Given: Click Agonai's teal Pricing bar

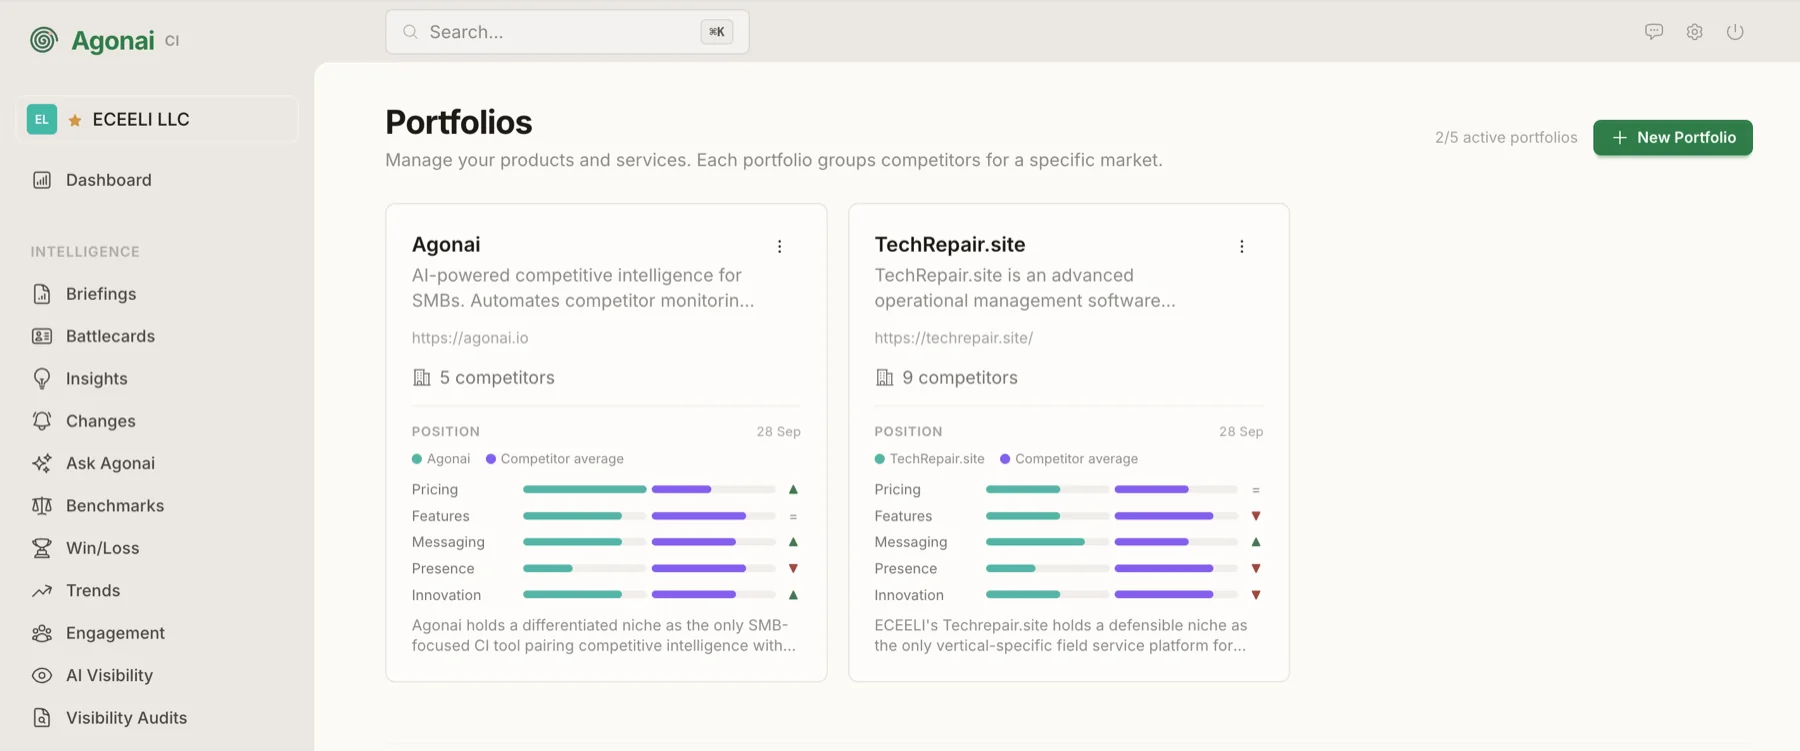Looking at the screenshot, I should coord(584,489).
